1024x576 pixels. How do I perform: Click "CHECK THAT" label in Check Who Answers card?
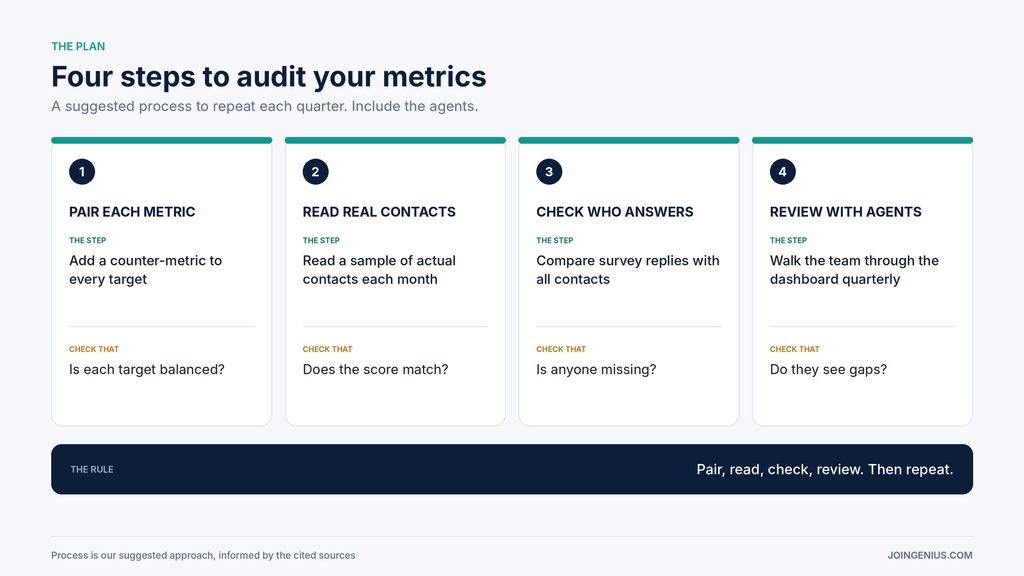click(561, 349)
